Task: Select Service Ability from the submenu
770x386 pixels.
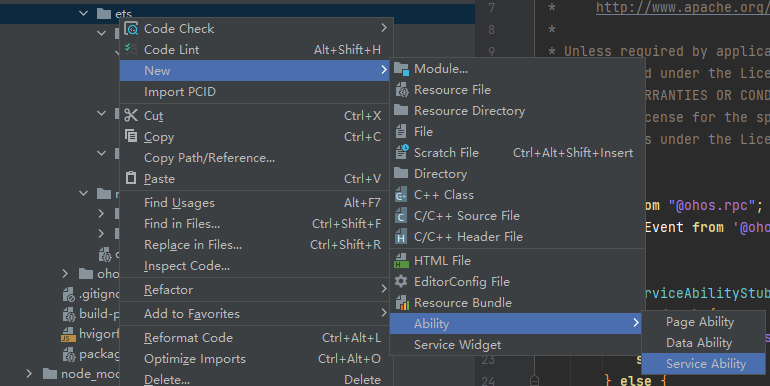Action: [703, 364]
